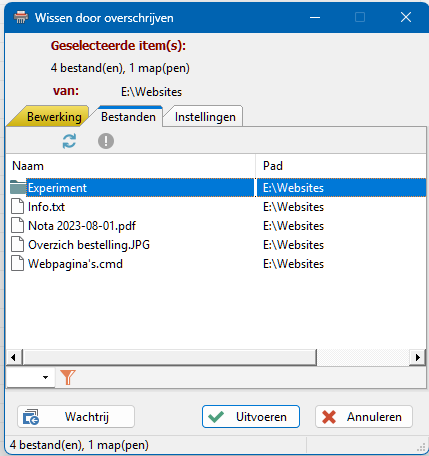Click the orange filter funnel icon

coord(68,377)
